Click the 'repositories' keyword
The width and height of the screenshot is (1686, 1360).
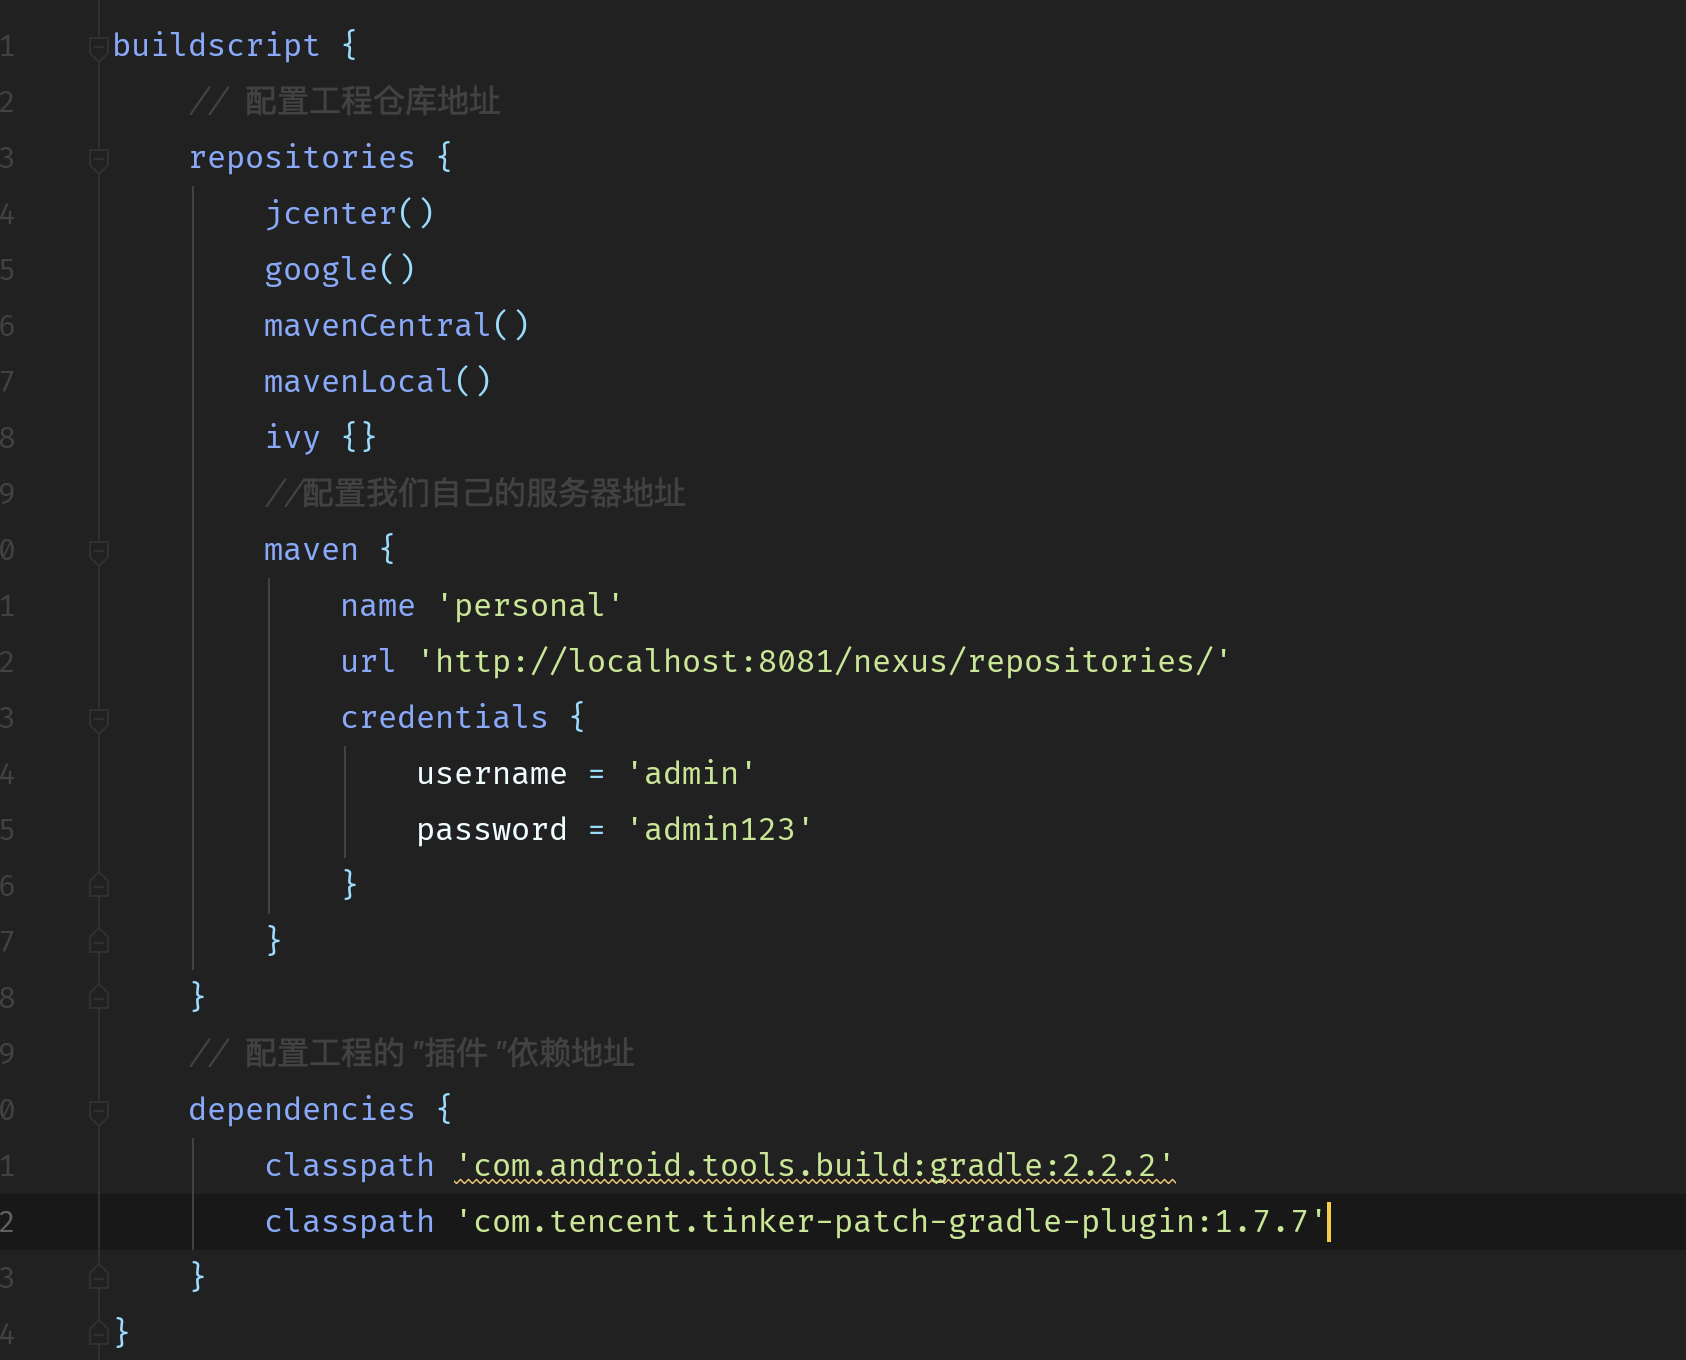tap(302, 157)
